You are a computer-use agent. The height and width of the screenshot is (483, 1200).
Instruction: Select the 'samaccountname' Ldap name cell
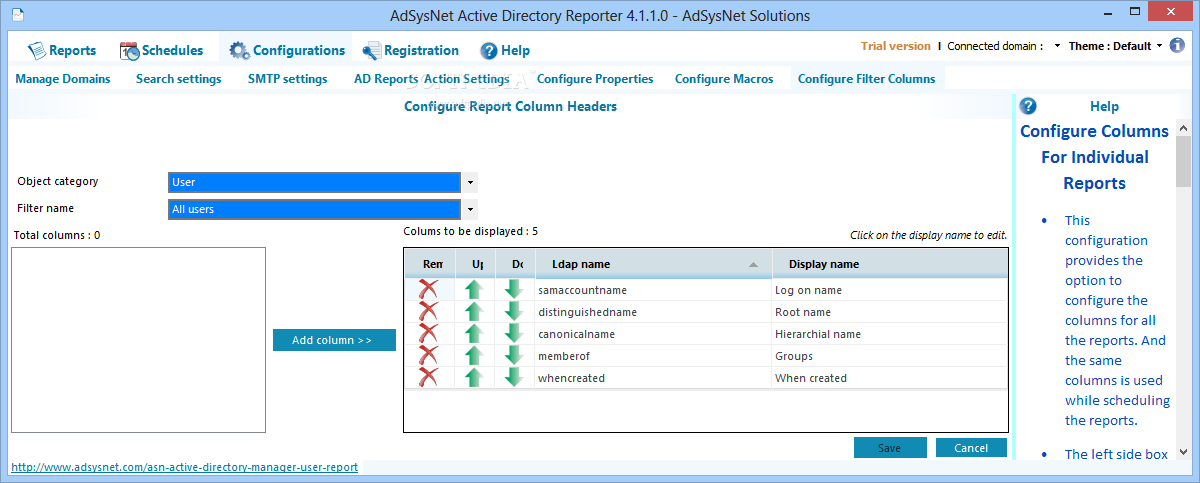coord(652,290)
